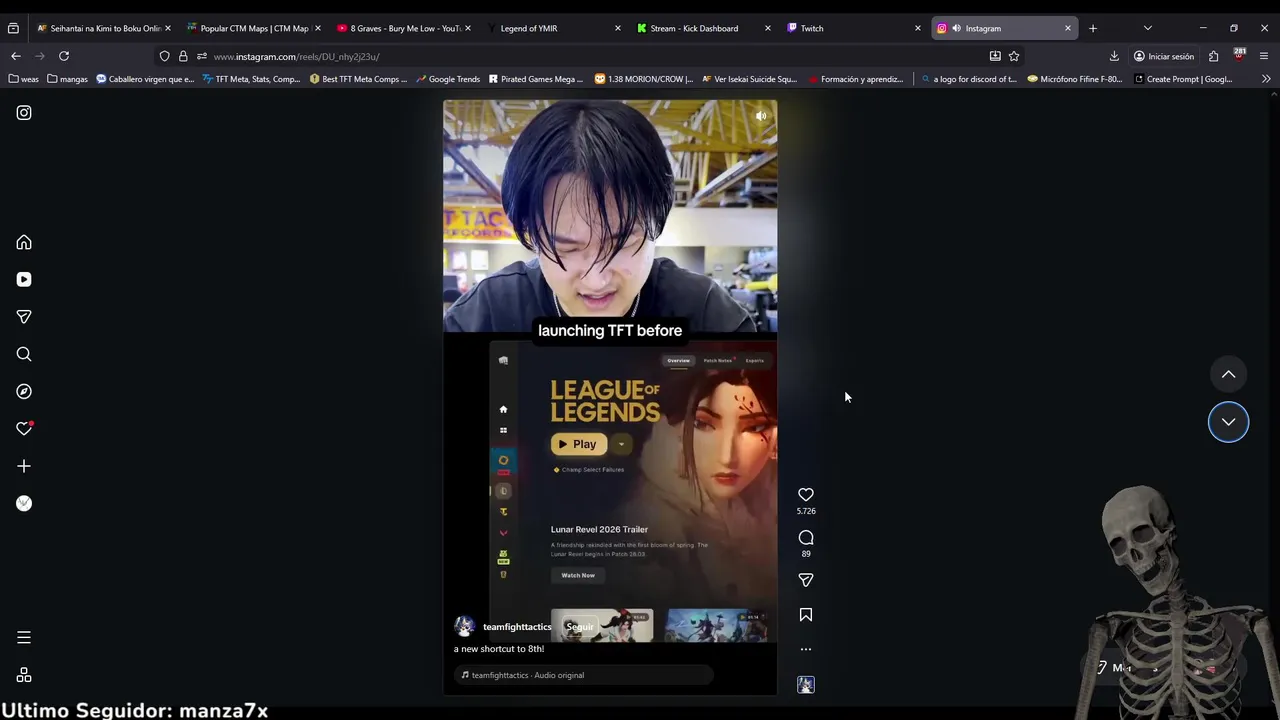Open the teamfighttactics profile name
This screenshot has height=720, width=1280.
pyautogui.click(x=517, y=627)
